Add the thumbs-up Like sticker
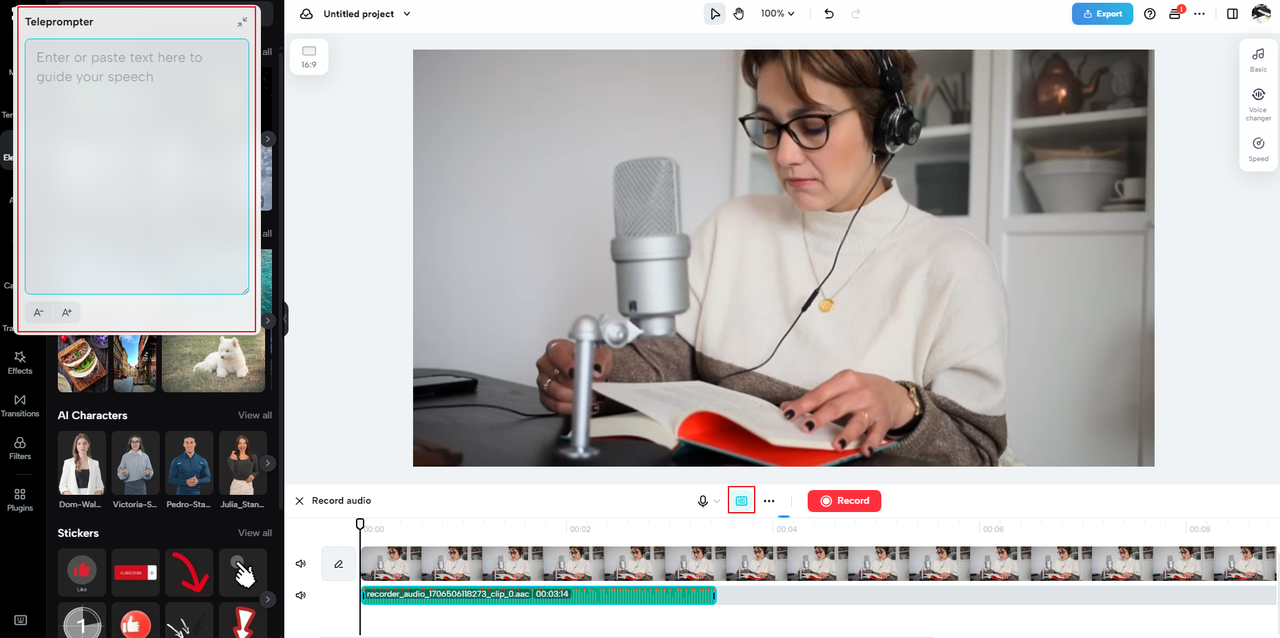Image resolution: width=1280 pixels, height=638 pixels. (x=82, y=573)
